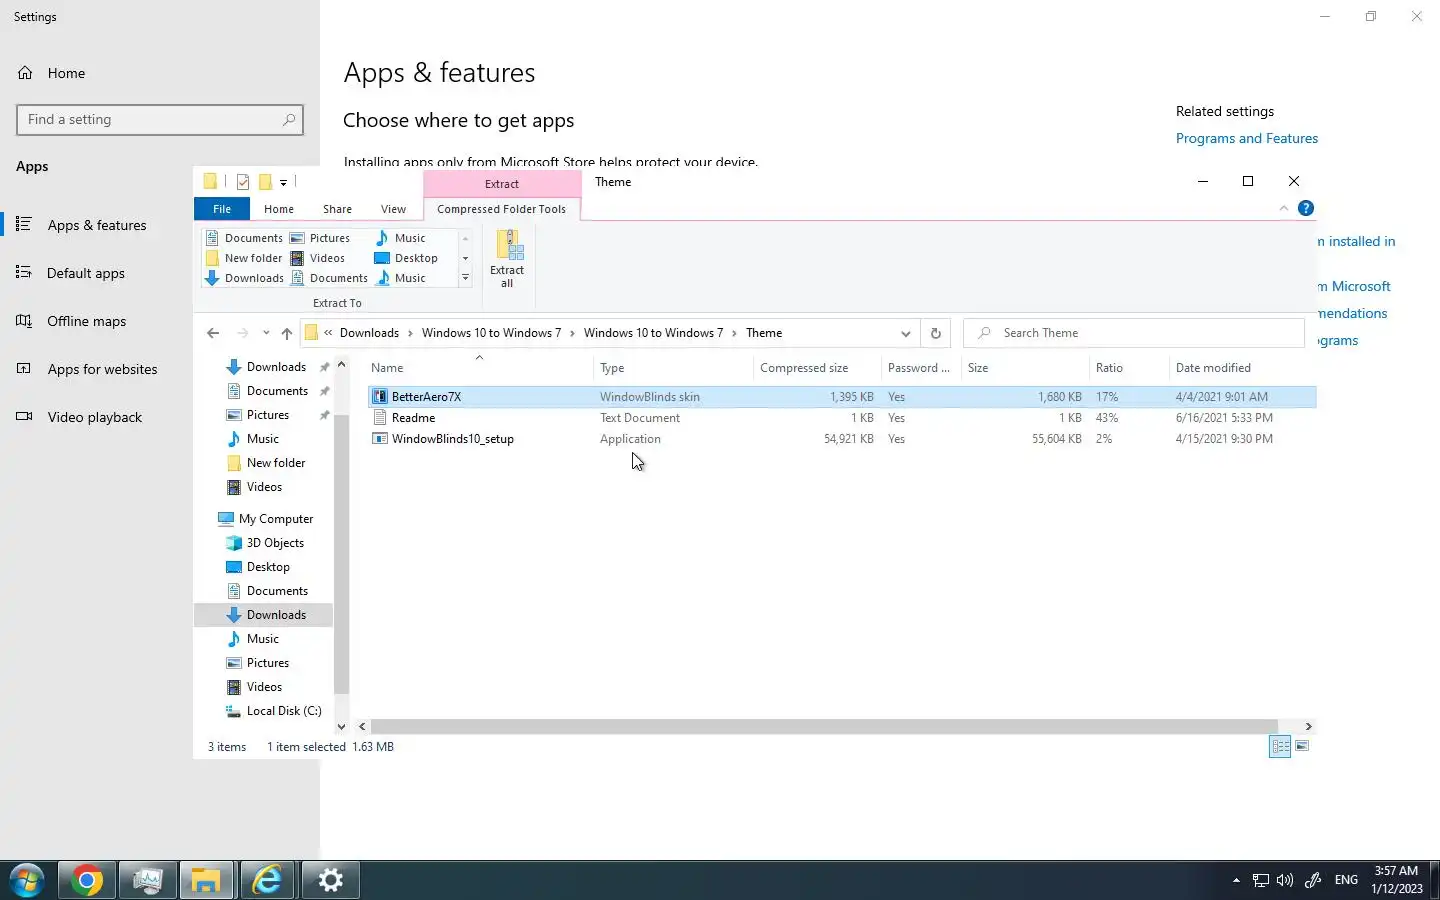Open Offline maps settings page
The width and height of the screenshot is (1440, 900).
coord(87,321)
